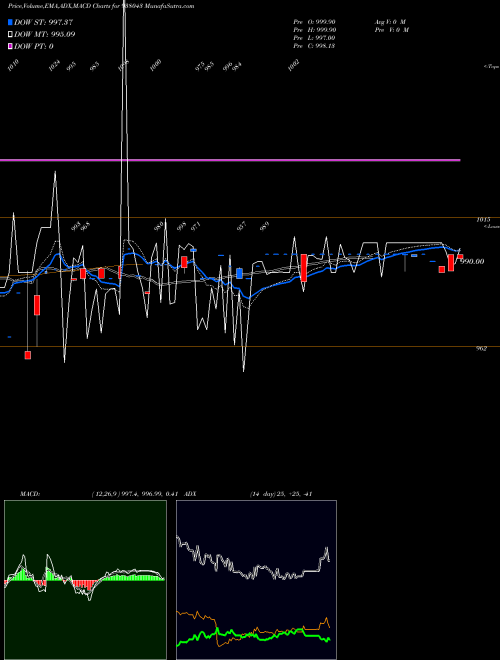Screen dimensions: 500x660
Task: Click the lowest red candle below the 962 line
Action: (x=28, y=355)
